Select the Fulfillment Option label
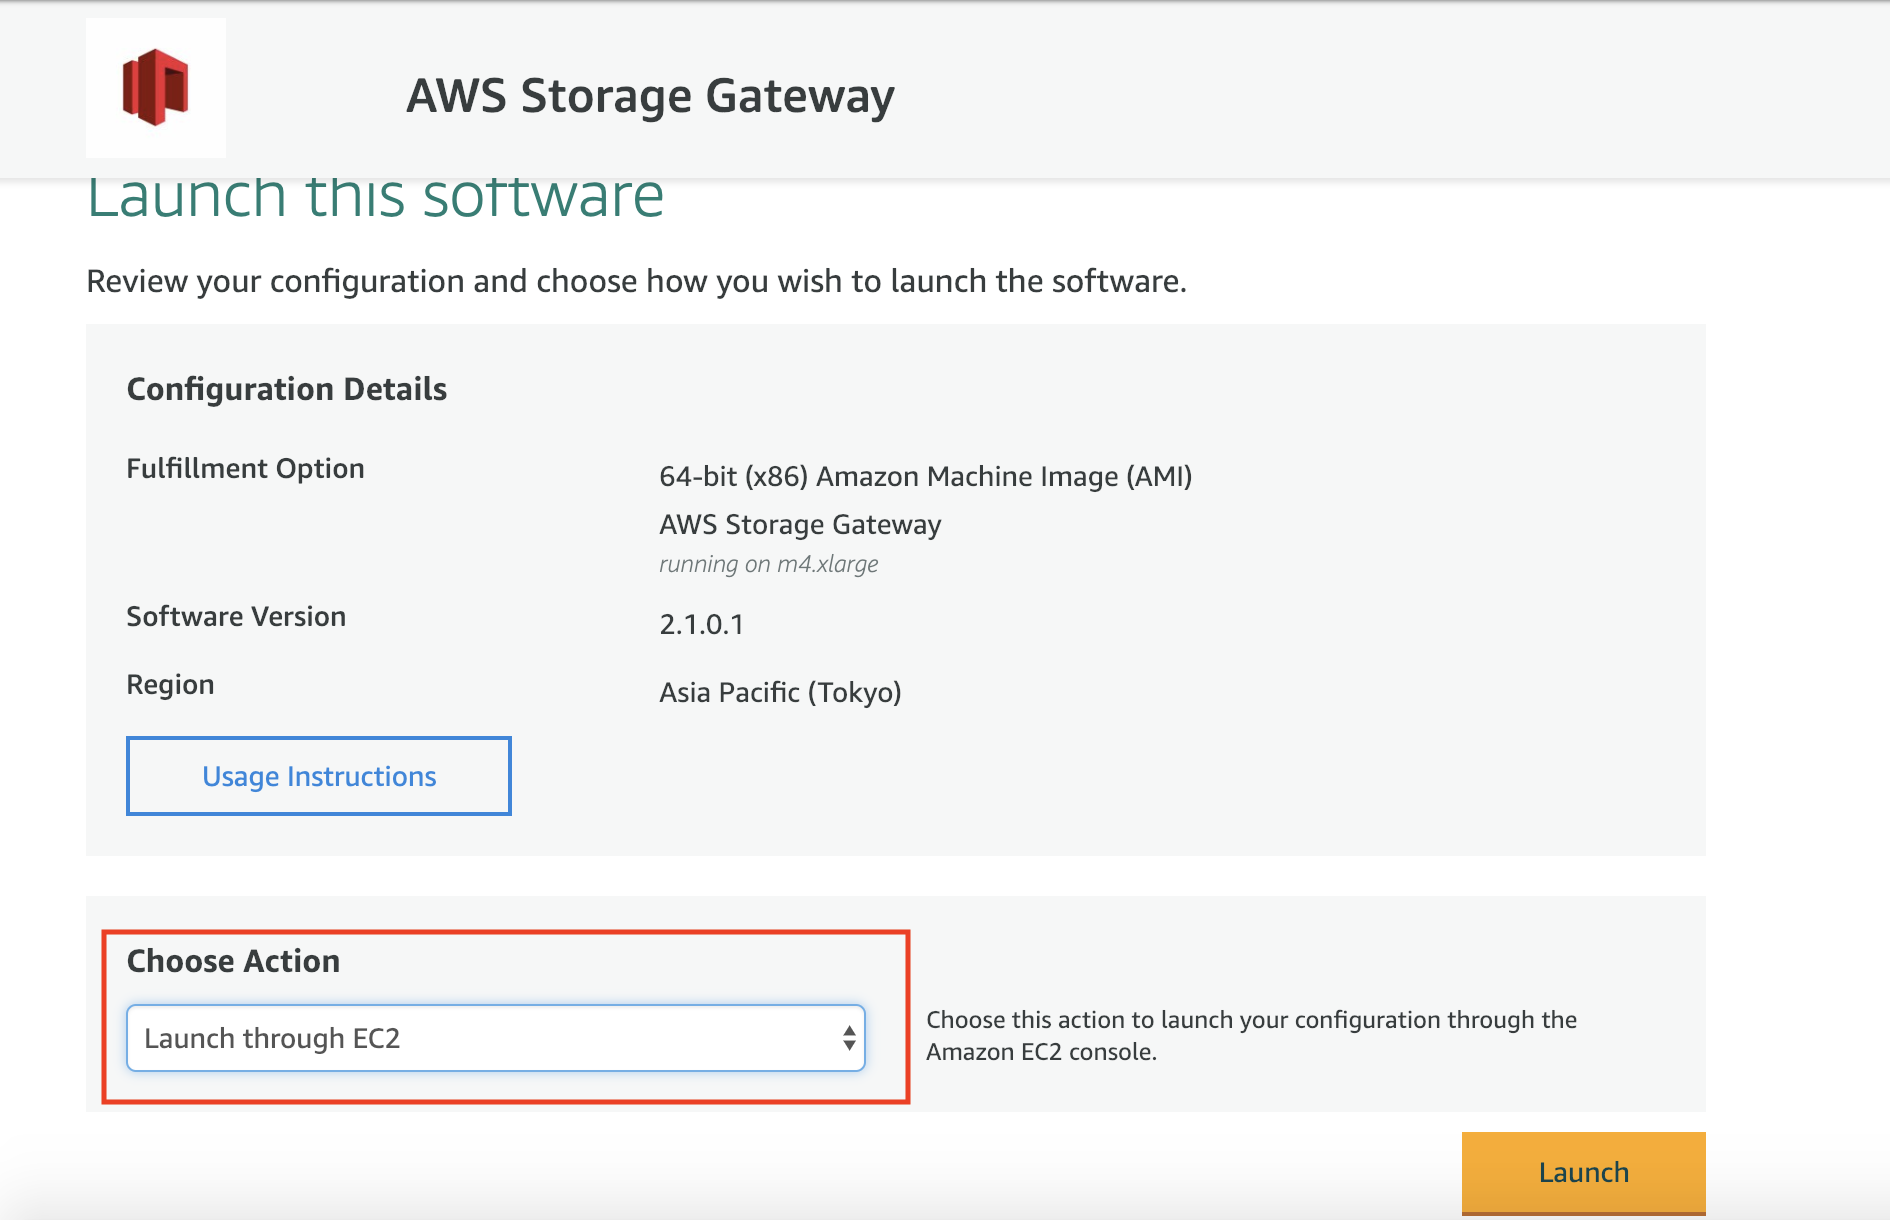This screenshot has width=1890, height=1220. coord(244,468)
